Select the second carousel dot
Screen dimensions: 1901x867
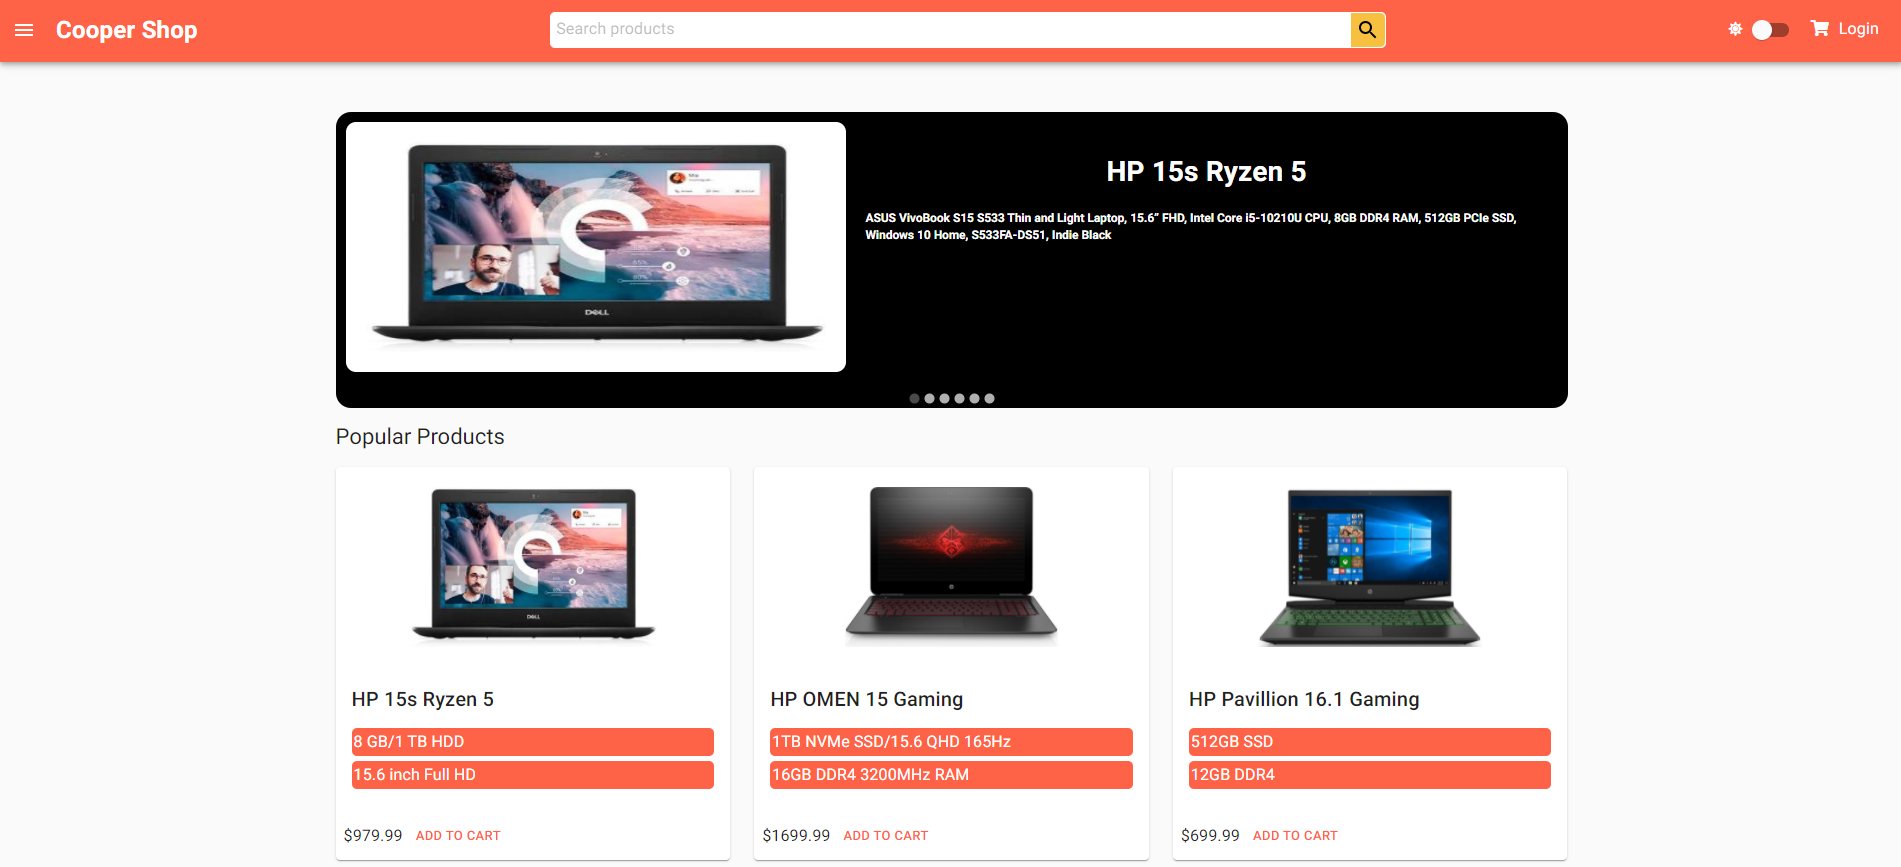(929, 398)
